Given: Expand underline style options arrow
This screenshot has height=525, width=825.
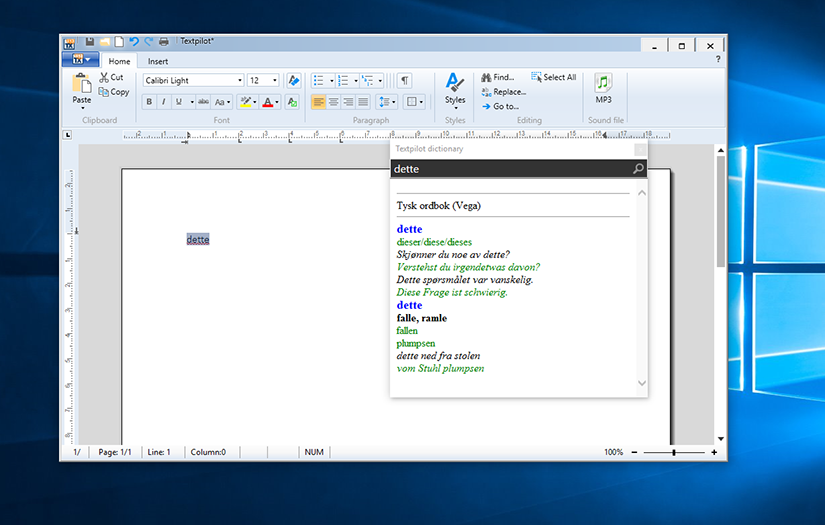Looking at the screenshot, I should coord(192,102).
